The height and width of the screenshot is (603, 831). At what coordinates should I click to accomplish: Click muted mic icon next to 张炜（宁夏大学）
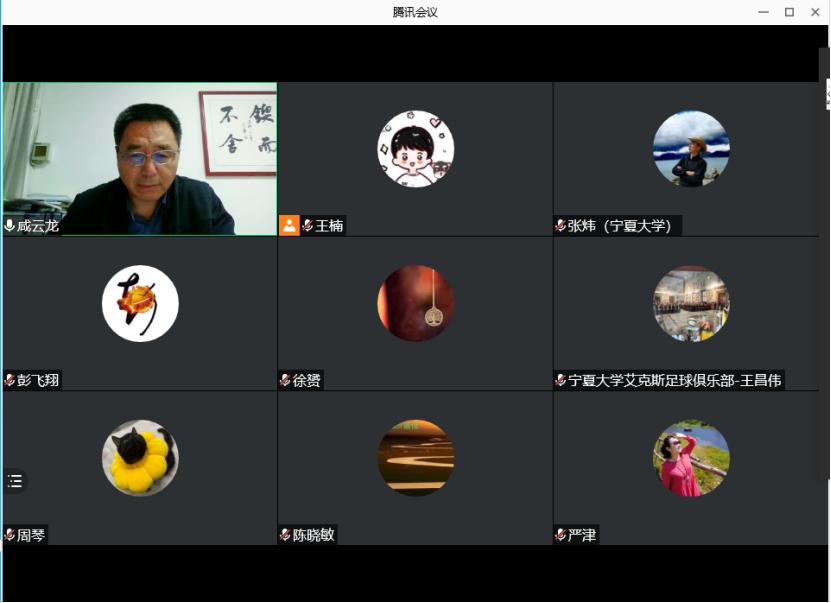(561, 226)
